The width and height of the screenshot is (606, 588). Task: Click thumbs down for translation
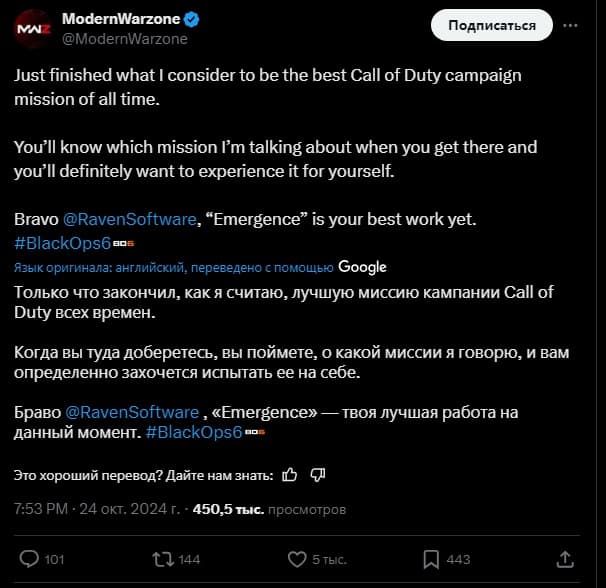[x=317, y=474]
